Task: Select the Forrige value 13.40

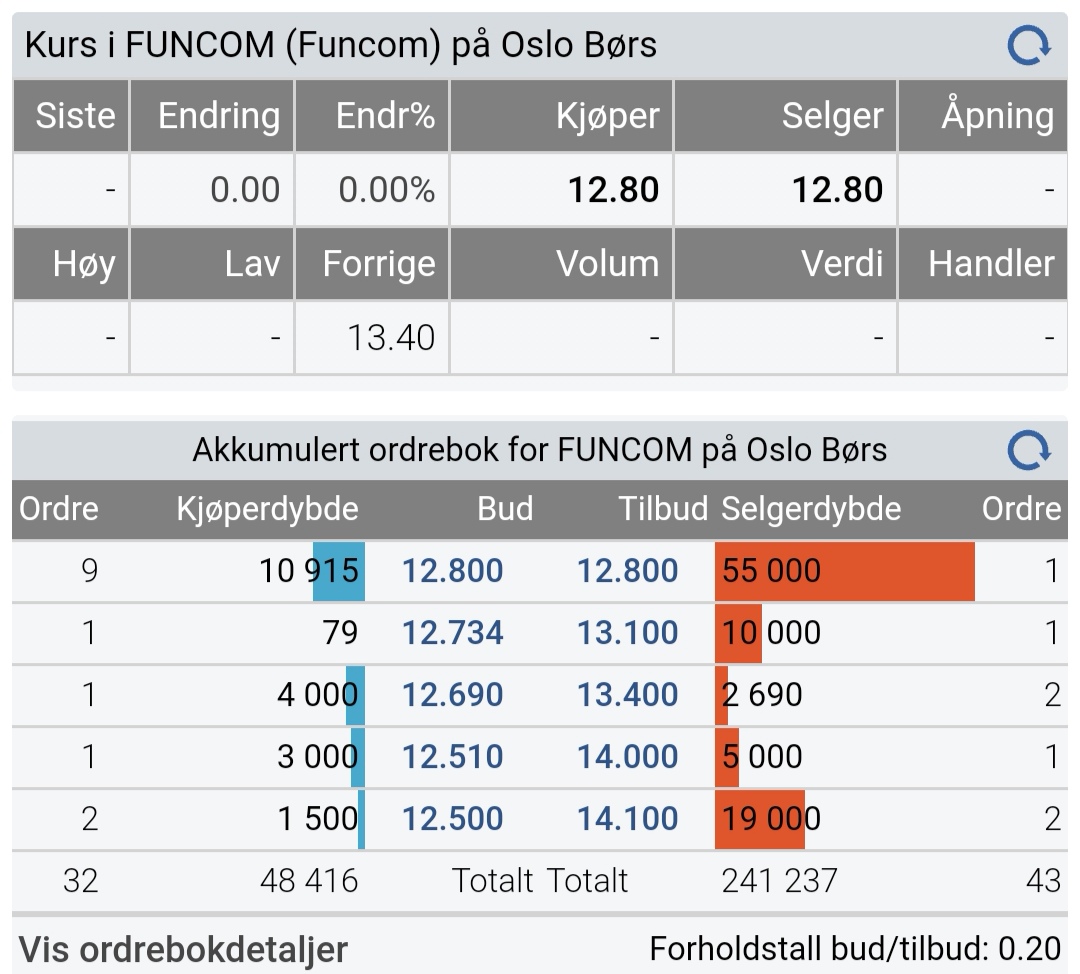Action: tap(391, 338)
